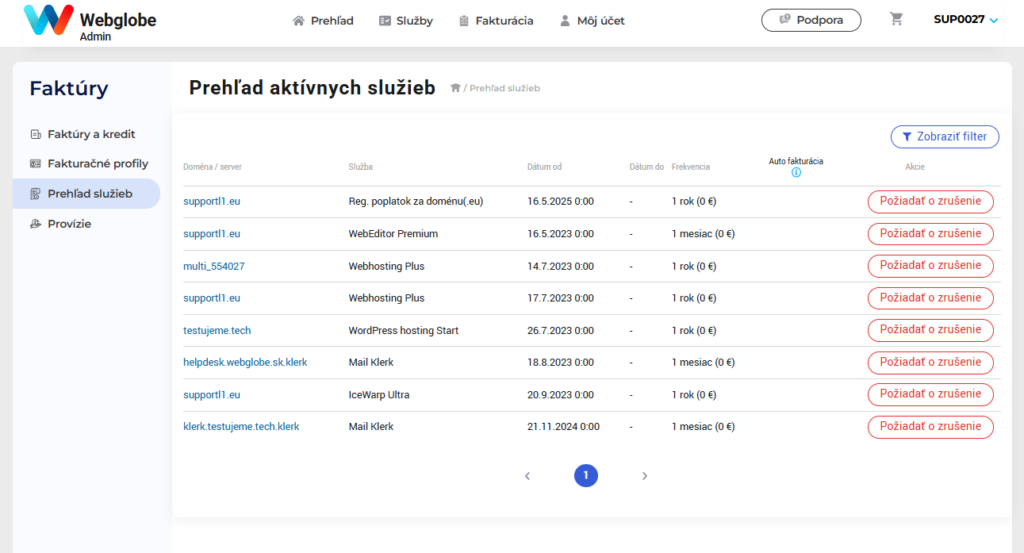Click the Môj účet person icon

click(565, 21)
